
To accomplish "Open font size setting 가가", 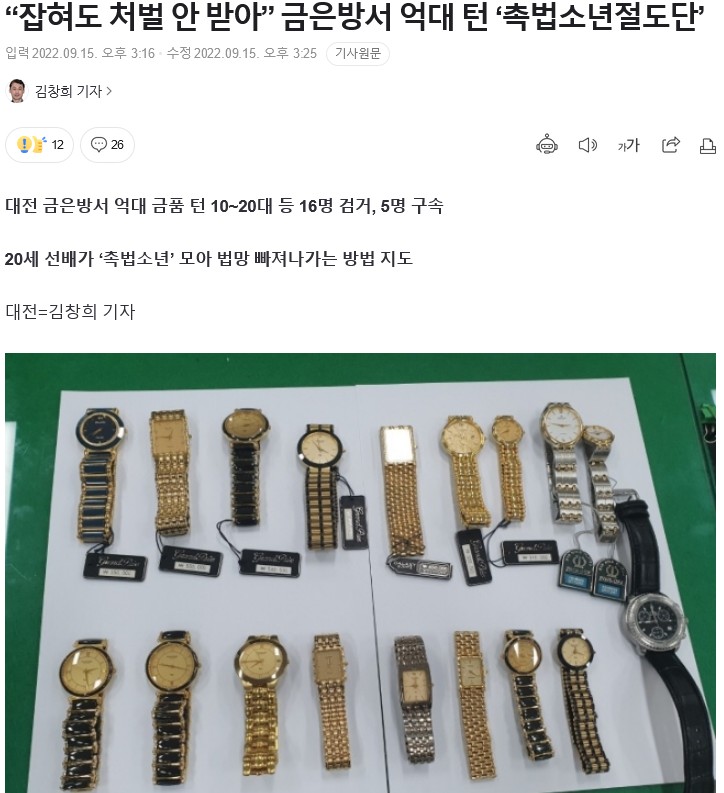I will tap(628, 146).
